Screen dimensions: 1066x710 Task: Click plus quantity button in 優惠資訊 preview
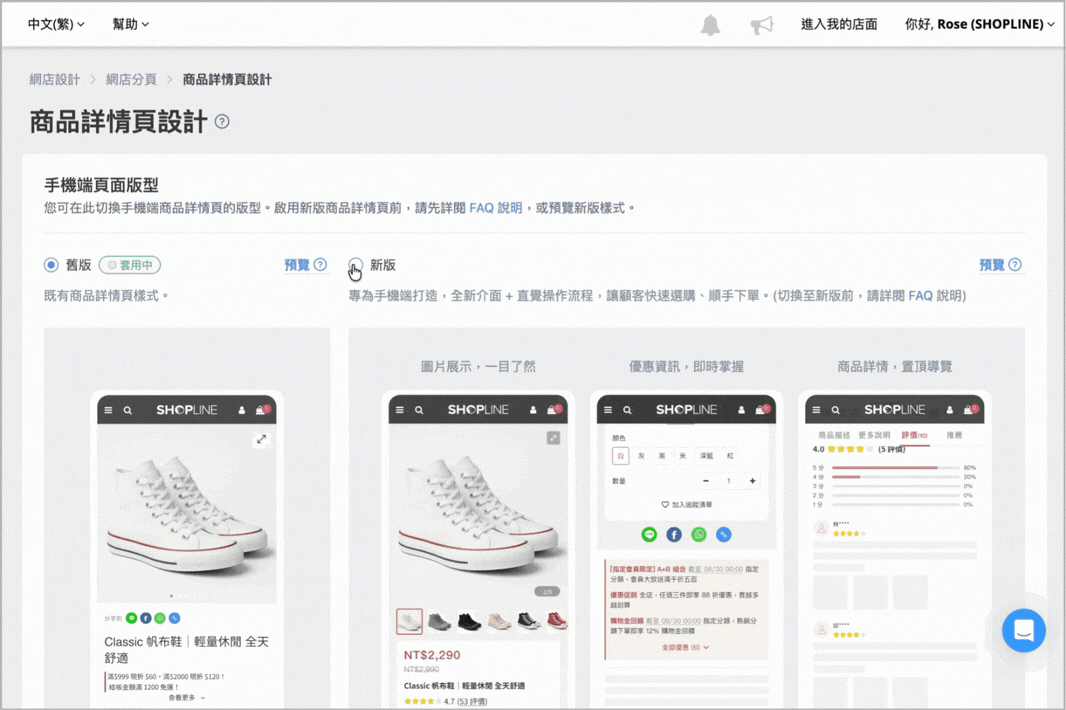pos(752,481)
